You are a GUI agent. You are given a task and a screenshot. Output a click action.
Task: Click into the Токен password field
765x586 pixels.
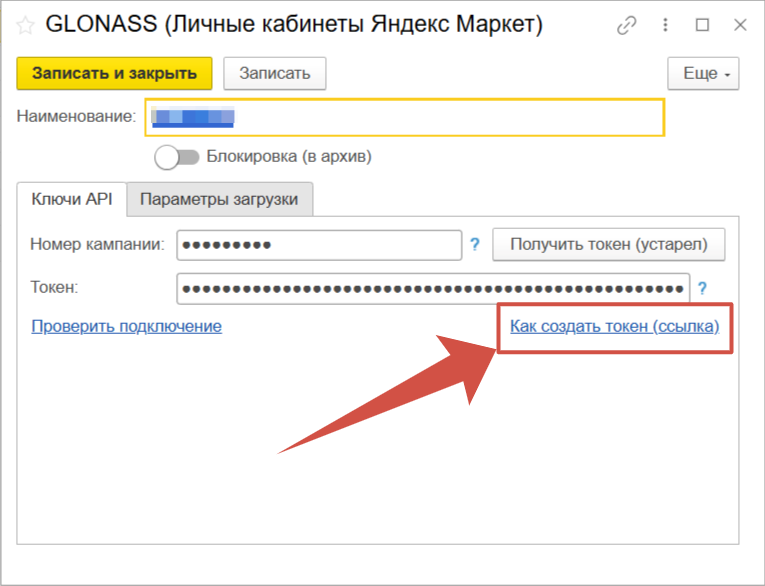(433, 289)
